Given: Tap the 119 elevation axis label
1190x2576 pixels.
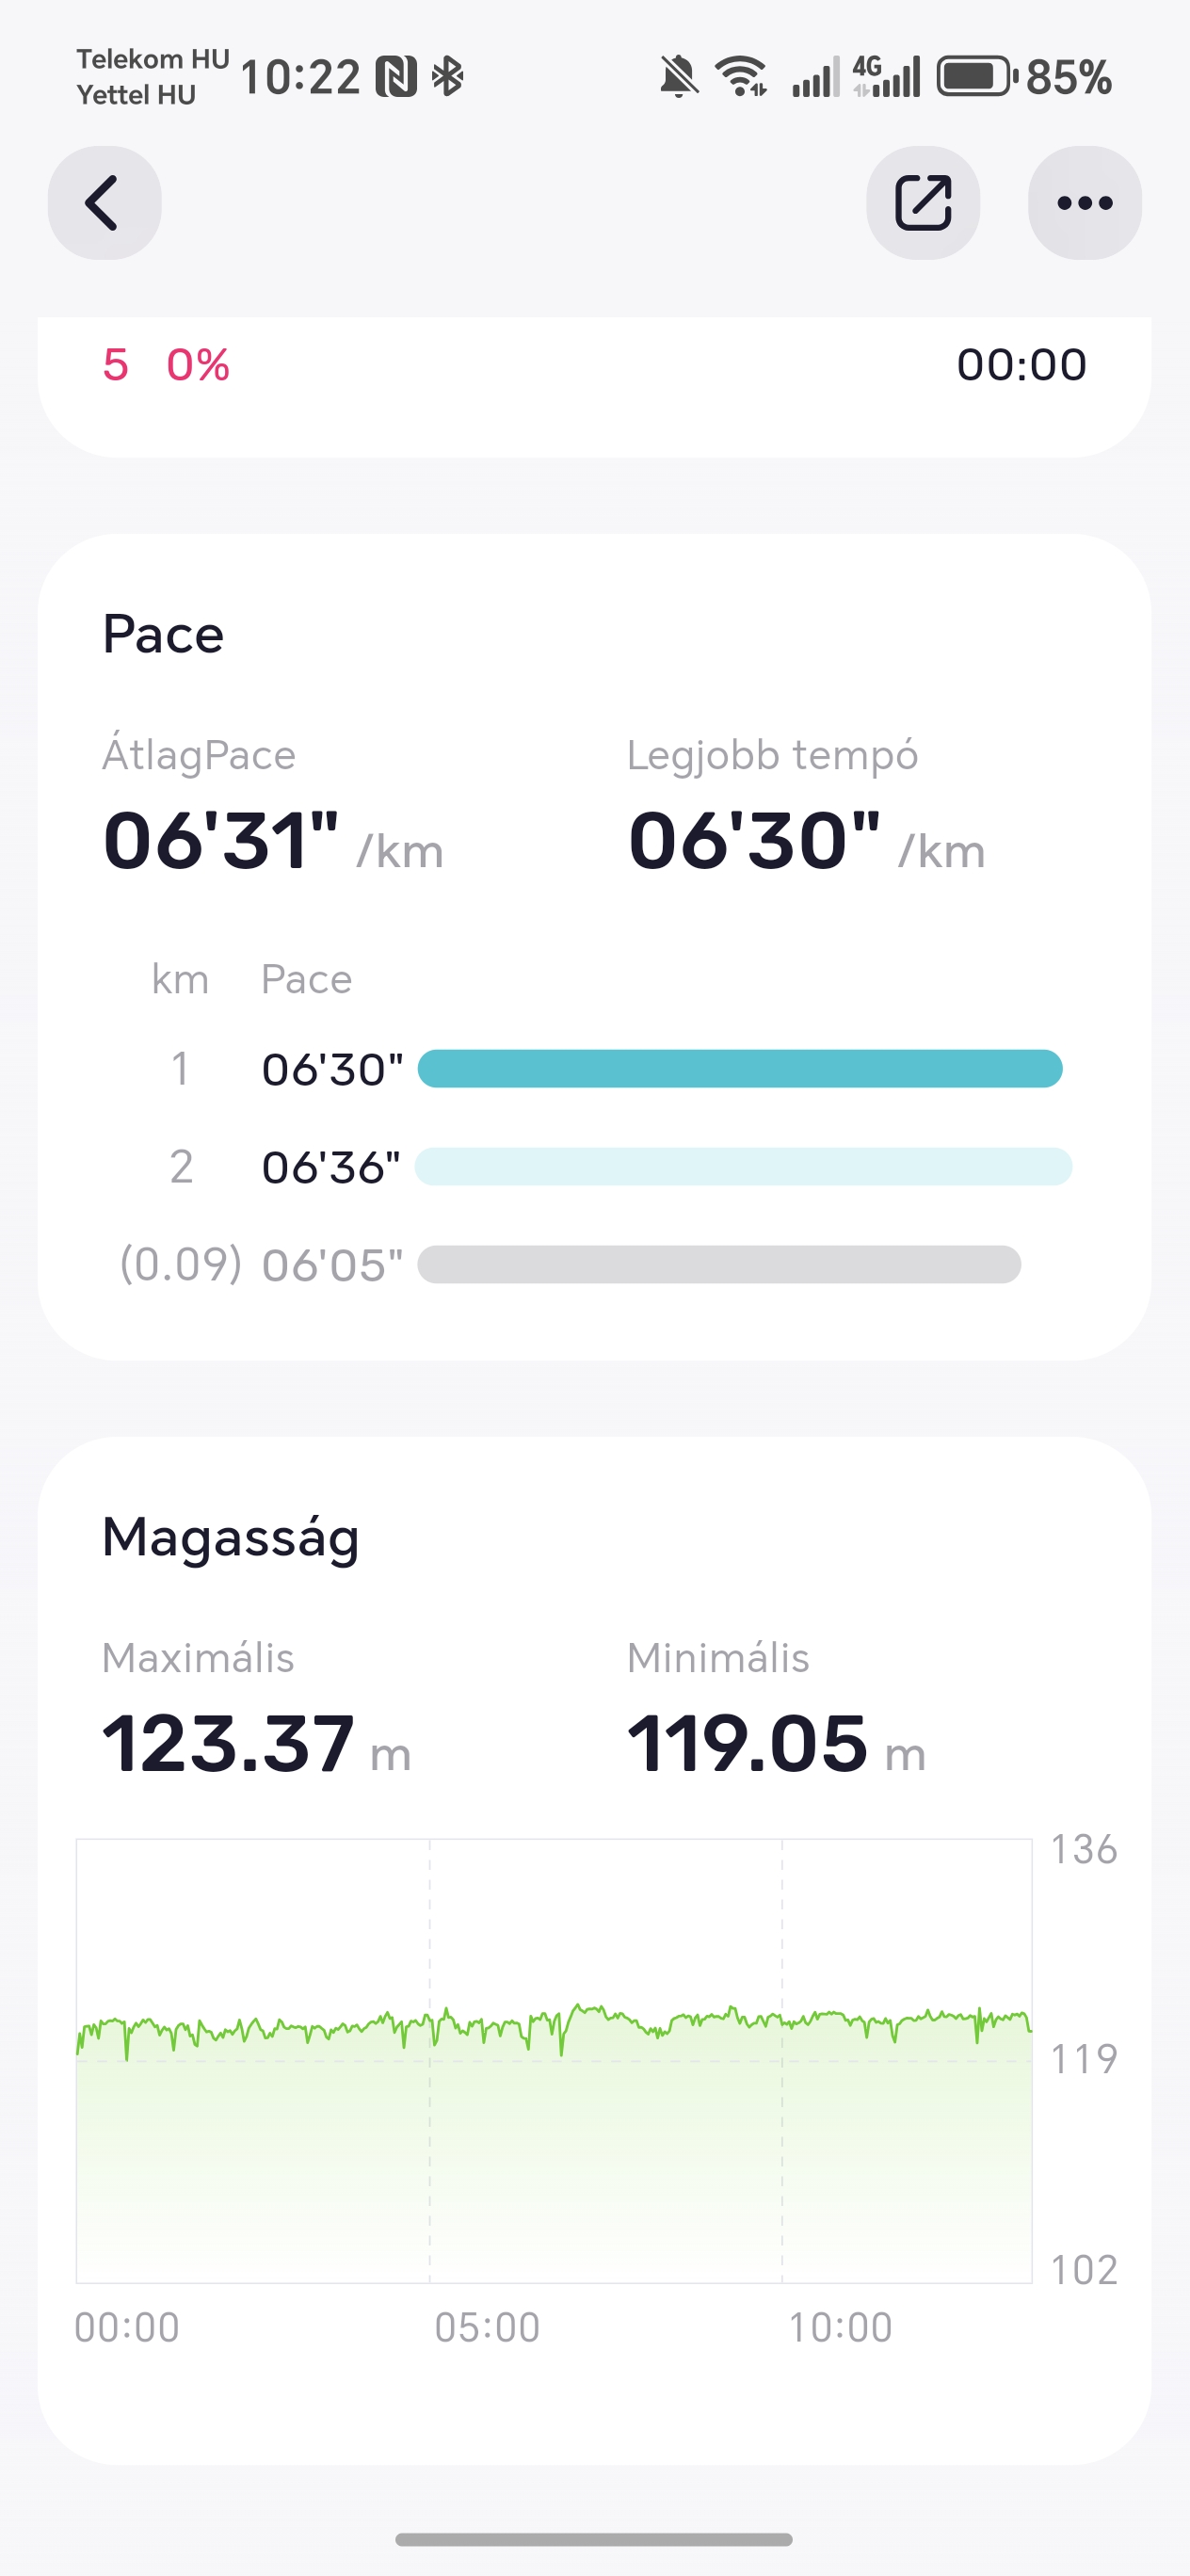Looking at the screenshot, I should pyautogui.click(x=1084, y=2059).
